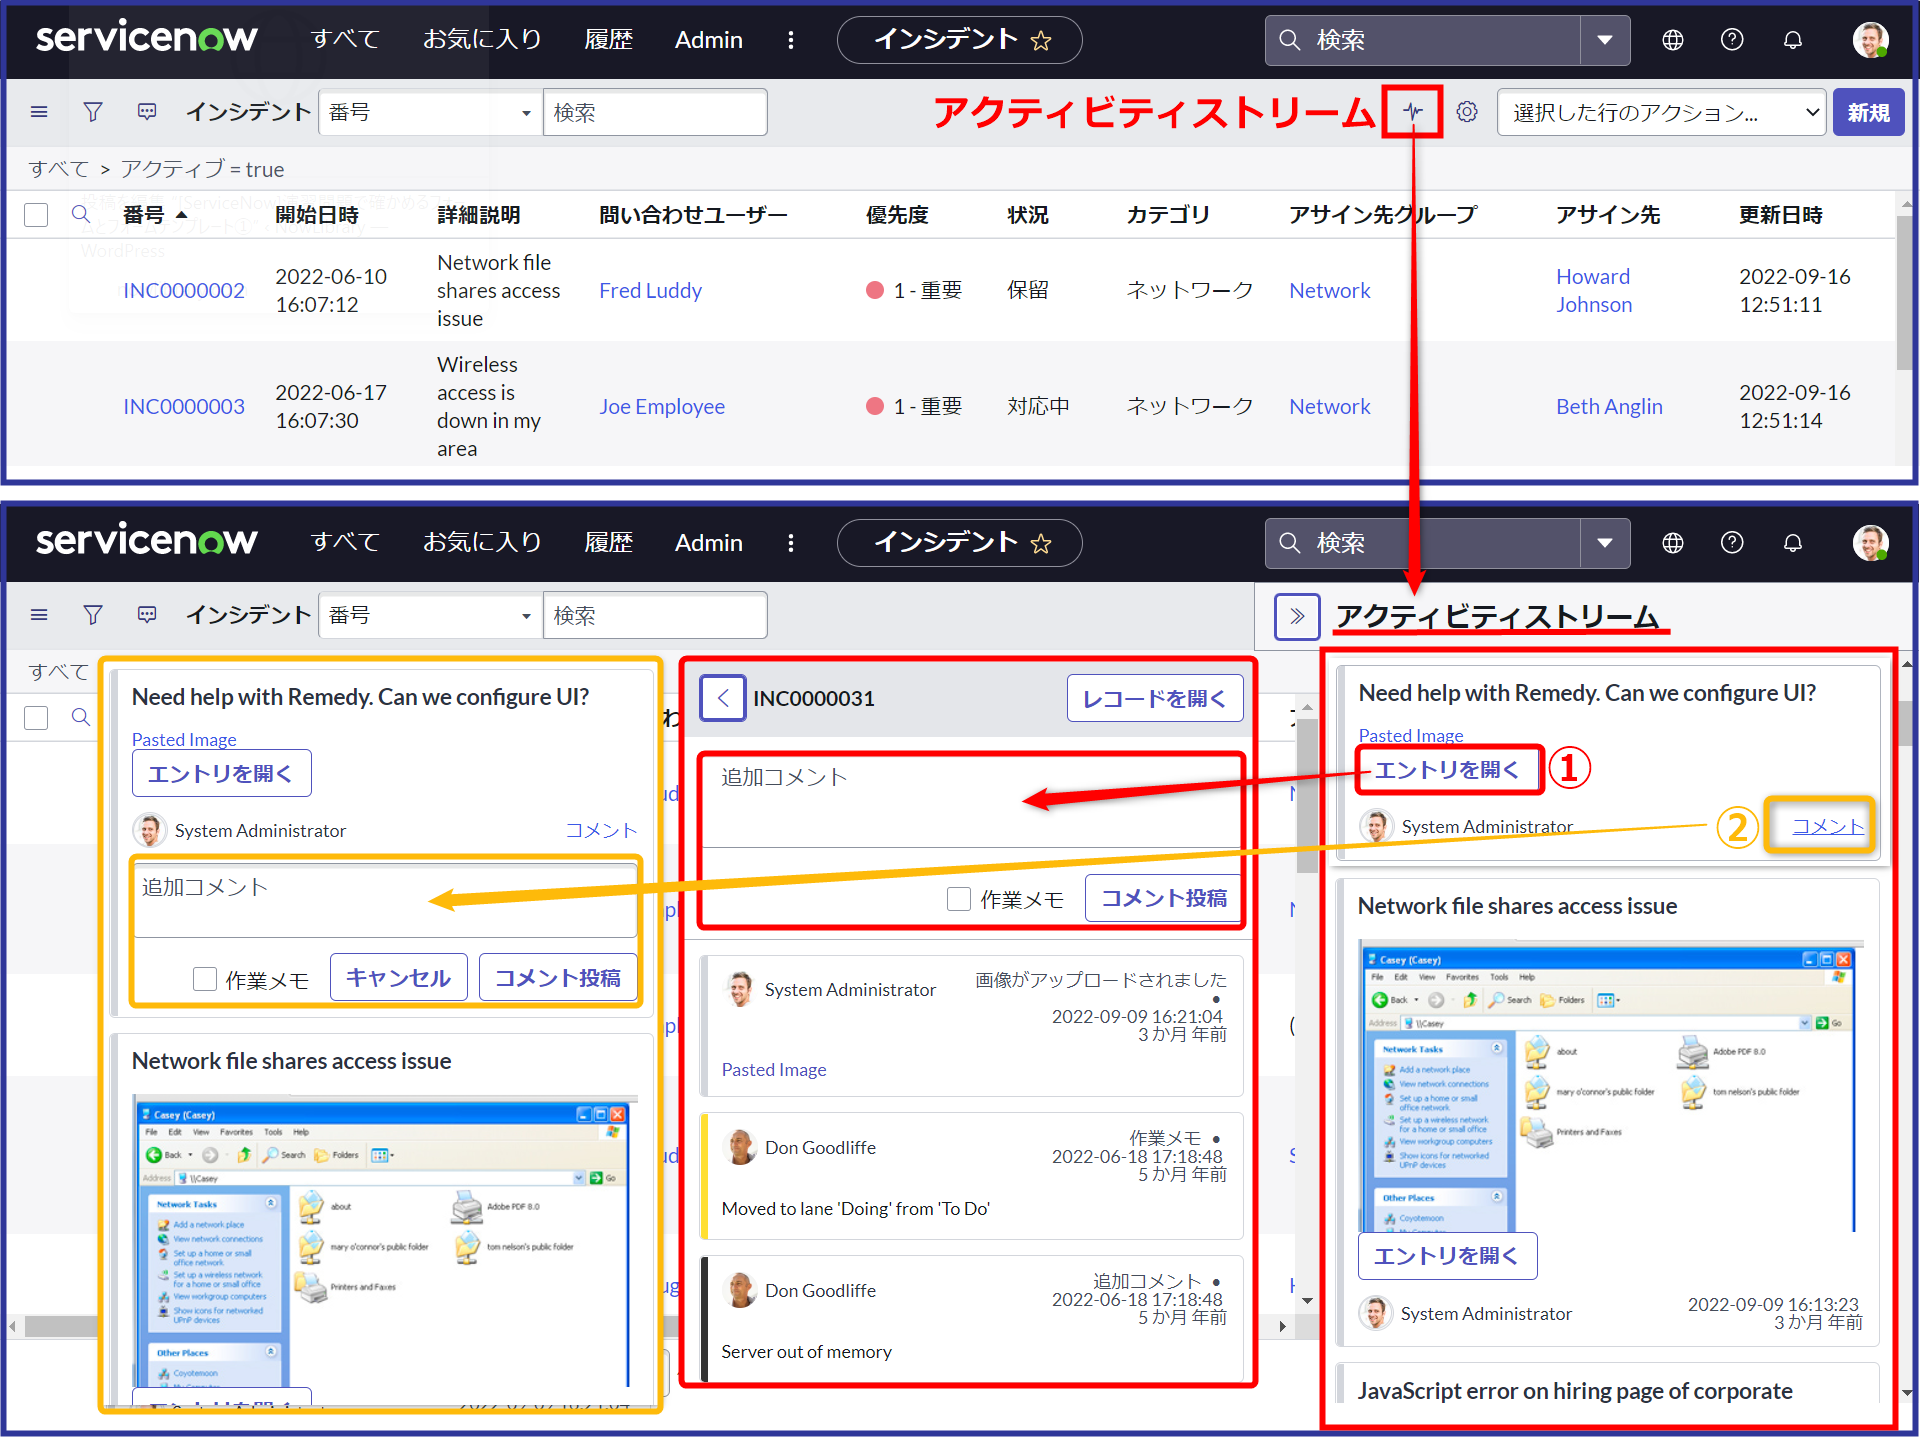This screenshot has width=1920, height=1444.
Task: Open the filter funnel icon
Action: [92, 112]
